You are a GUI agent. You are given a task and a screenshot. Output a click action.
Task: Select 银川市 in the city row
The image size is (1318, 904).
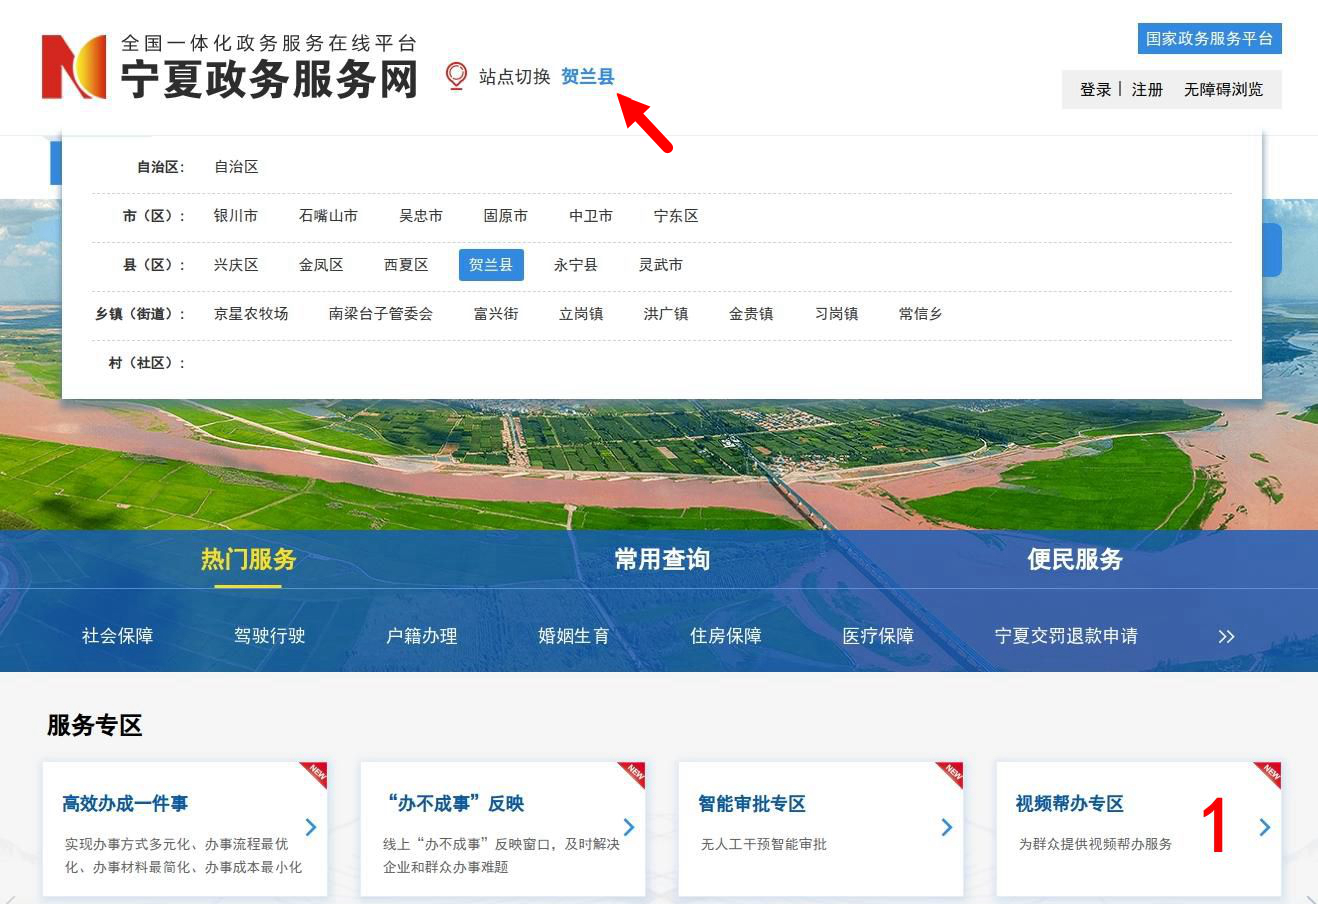click(236, 216)
